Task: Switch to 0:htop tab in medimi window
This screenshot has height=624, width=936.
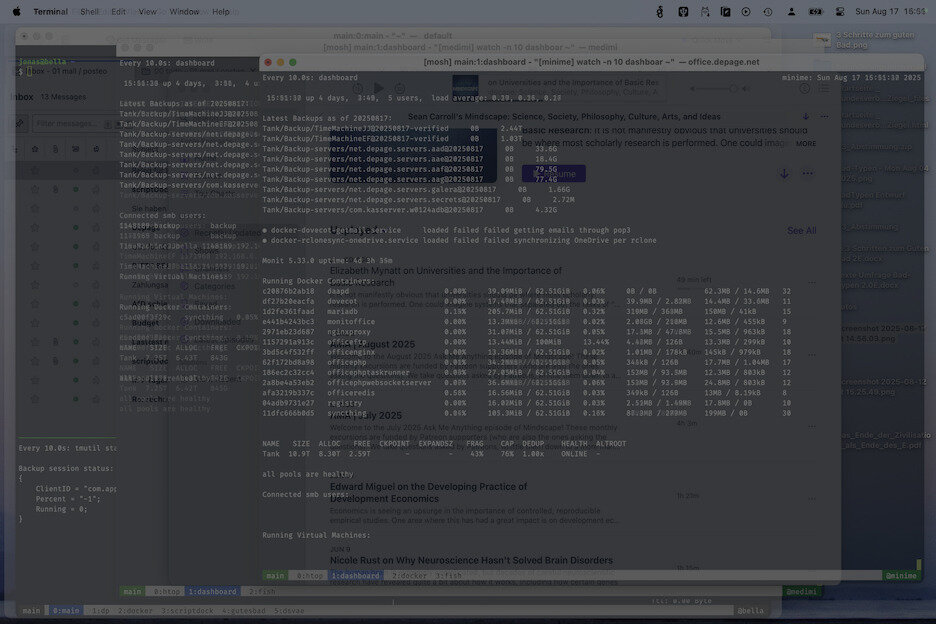Action: [x=167, y=592]
